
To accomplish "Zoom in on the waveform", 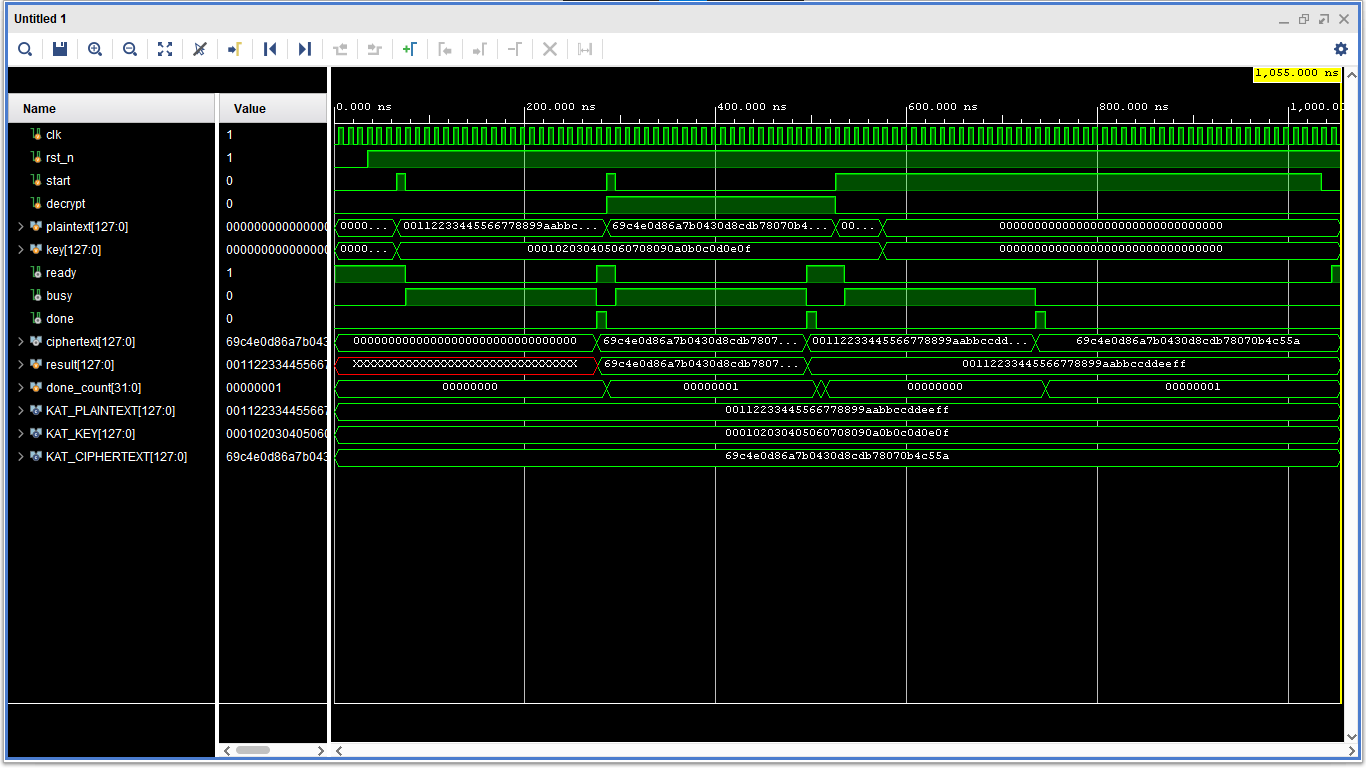I will 95,49.
